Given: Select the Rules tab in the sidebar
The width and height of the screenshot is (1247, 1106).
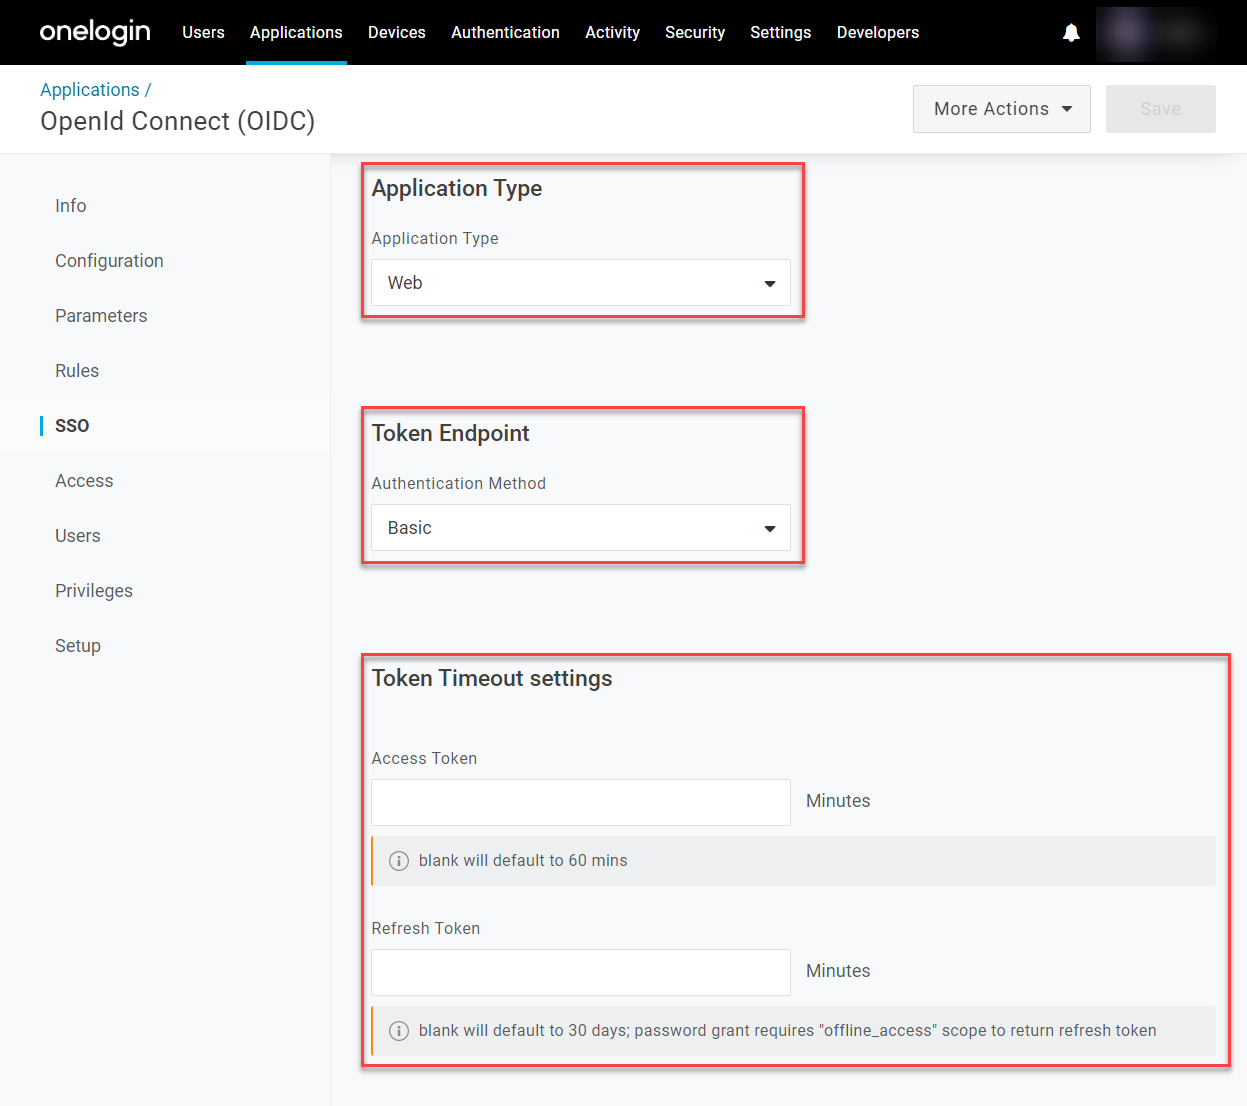Looking at the screenshot, I should click(77, 370).
